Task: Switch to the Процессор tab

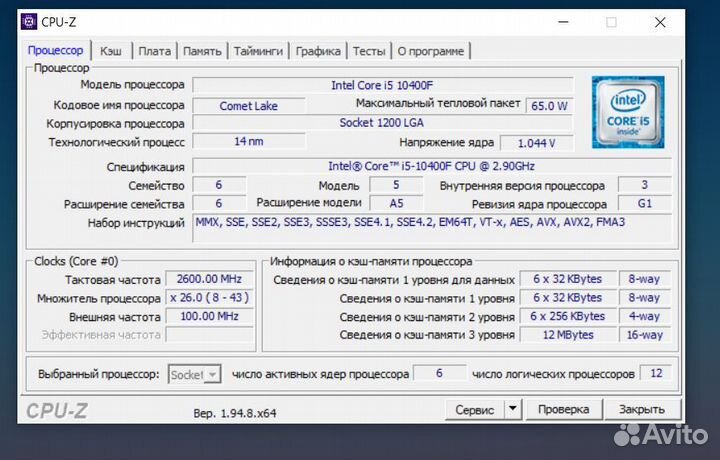Action: 56,50
